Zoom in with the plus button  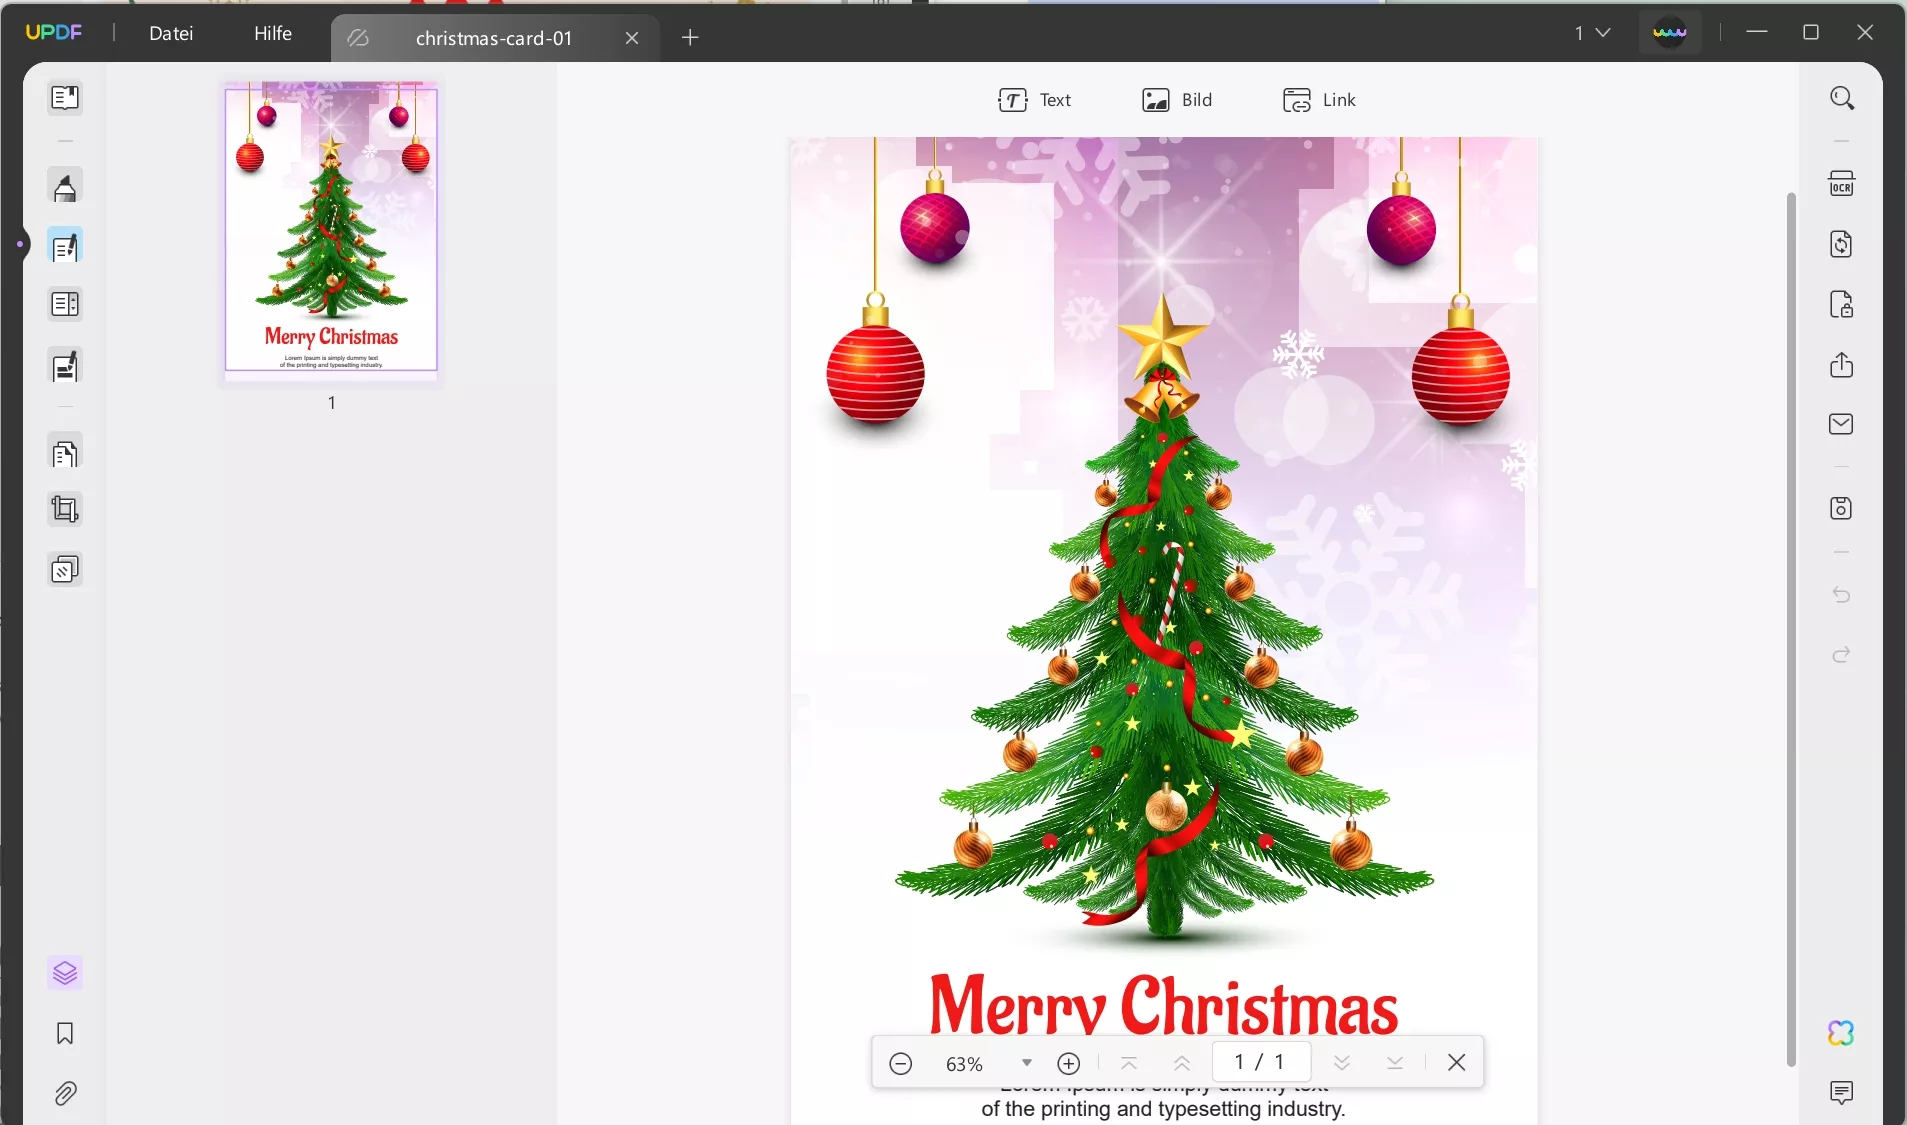coord(1069,1063)
